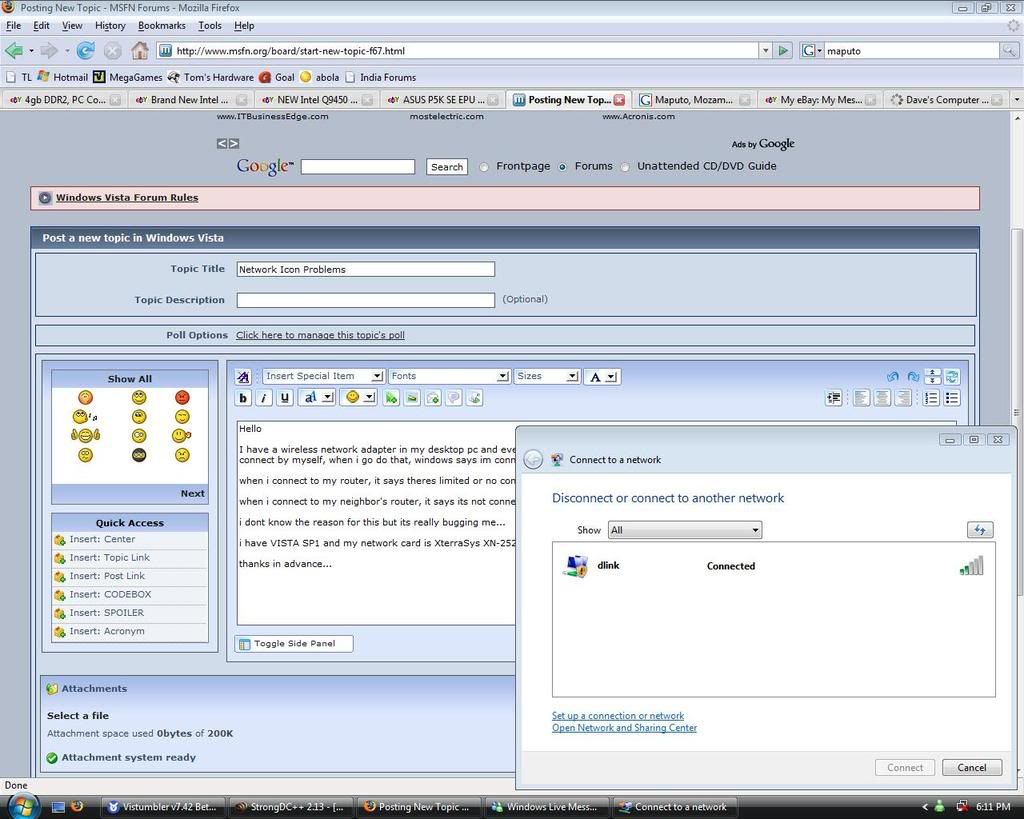1024x819 pixels.
Task: Click the editor undo arrow icon
Action: (893, 377)
